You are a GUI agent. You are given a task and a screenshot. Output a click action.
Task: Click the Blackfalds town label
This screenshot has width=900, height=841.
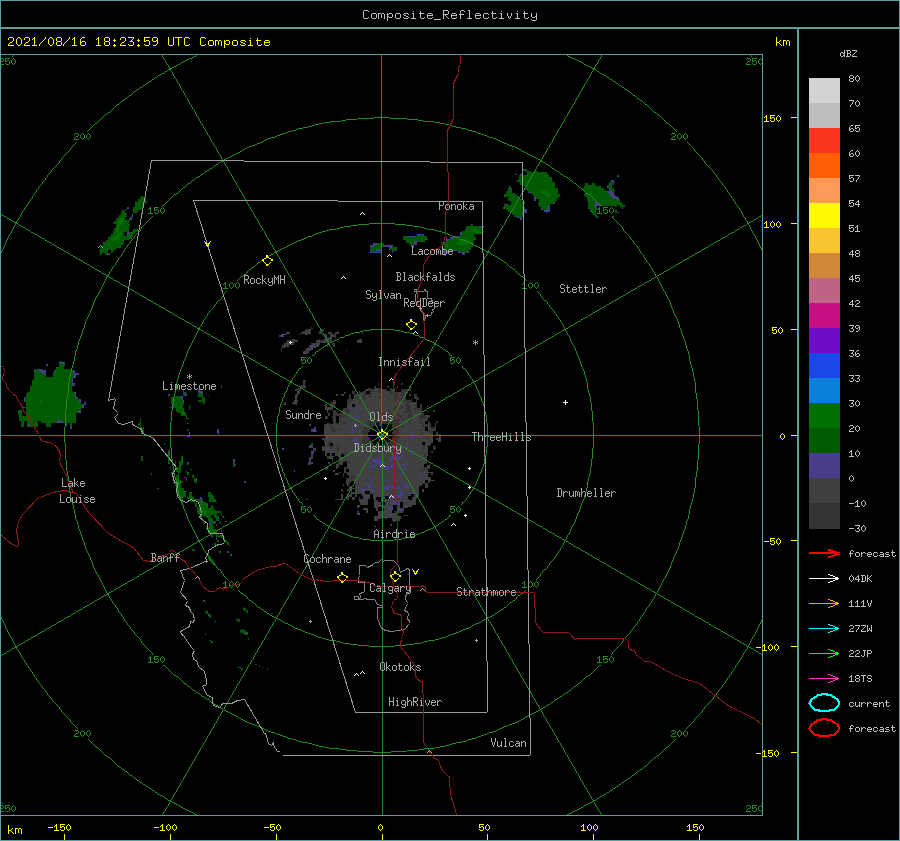(425, 277)
